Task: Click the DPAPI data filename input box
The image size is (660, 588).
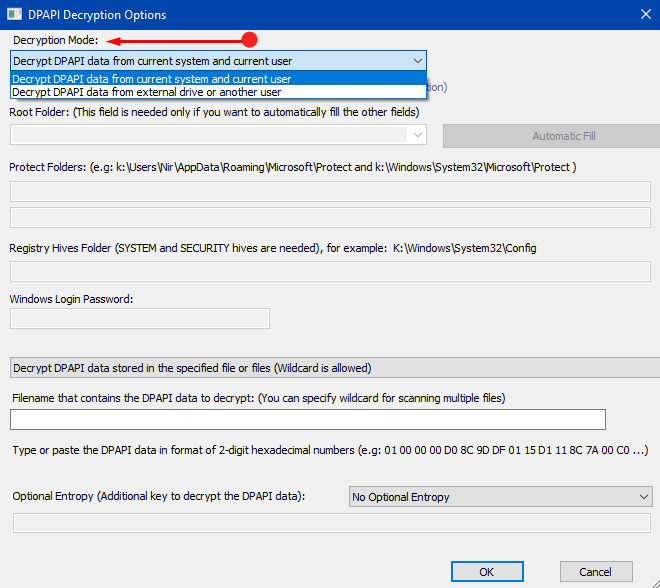Action: coord(308,419)
